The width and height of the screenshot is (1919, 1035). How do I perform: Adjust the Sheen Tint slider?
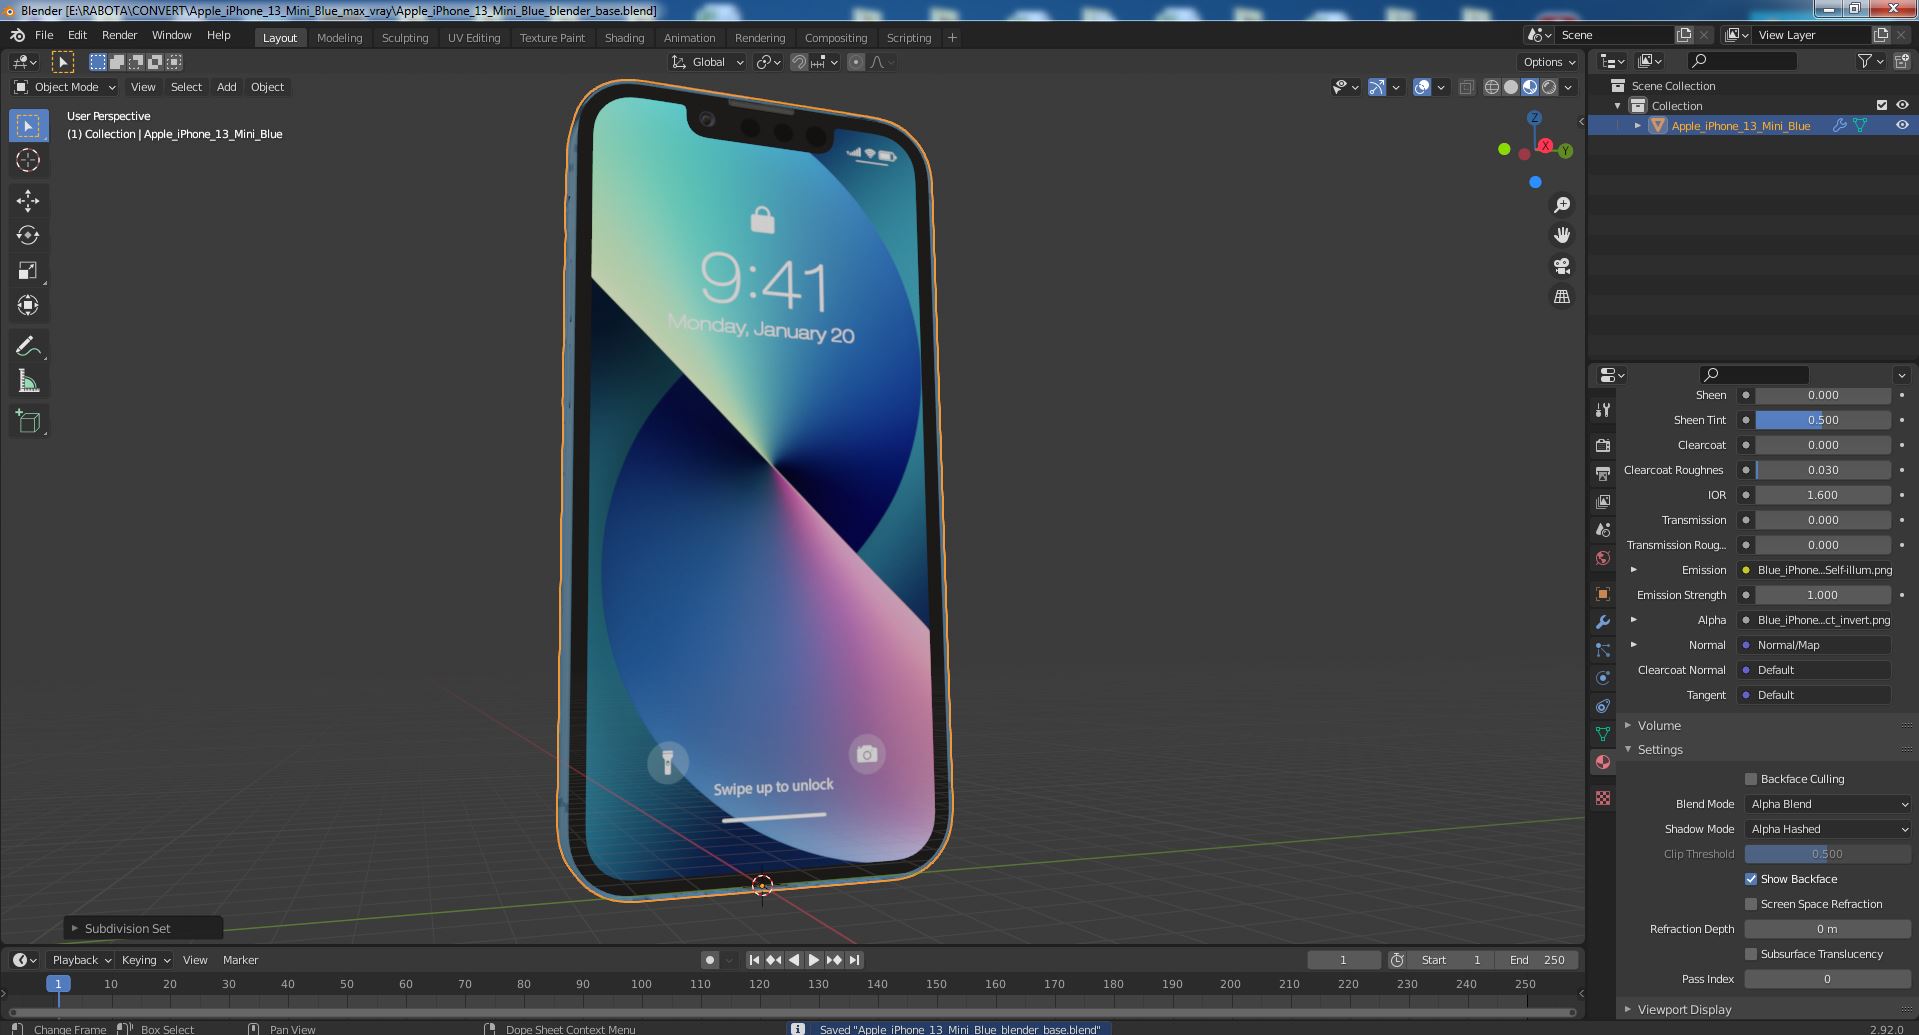(1823, 420)
